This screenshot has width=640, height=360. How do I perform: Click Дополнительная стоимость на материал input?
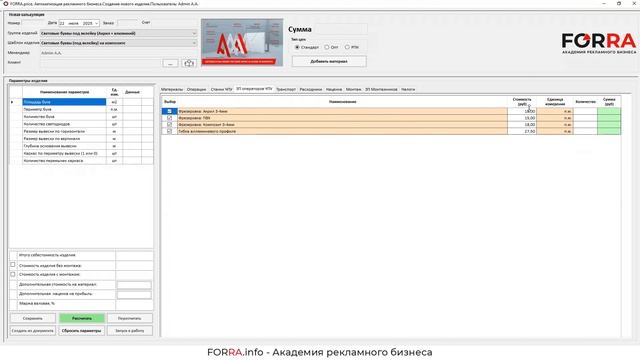pos(134,285)
